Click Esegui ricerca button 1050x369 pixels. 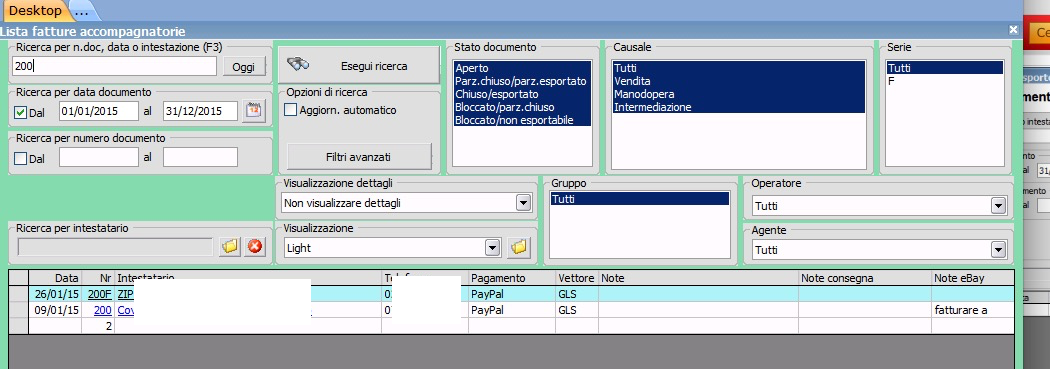point(358,66)
